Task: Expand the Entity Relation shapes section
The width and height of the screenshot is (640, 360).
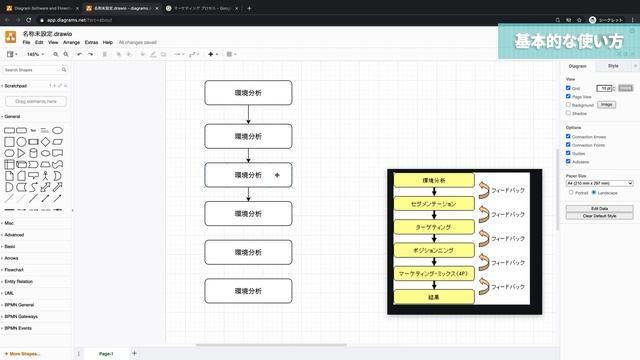Action: (18, 282)
